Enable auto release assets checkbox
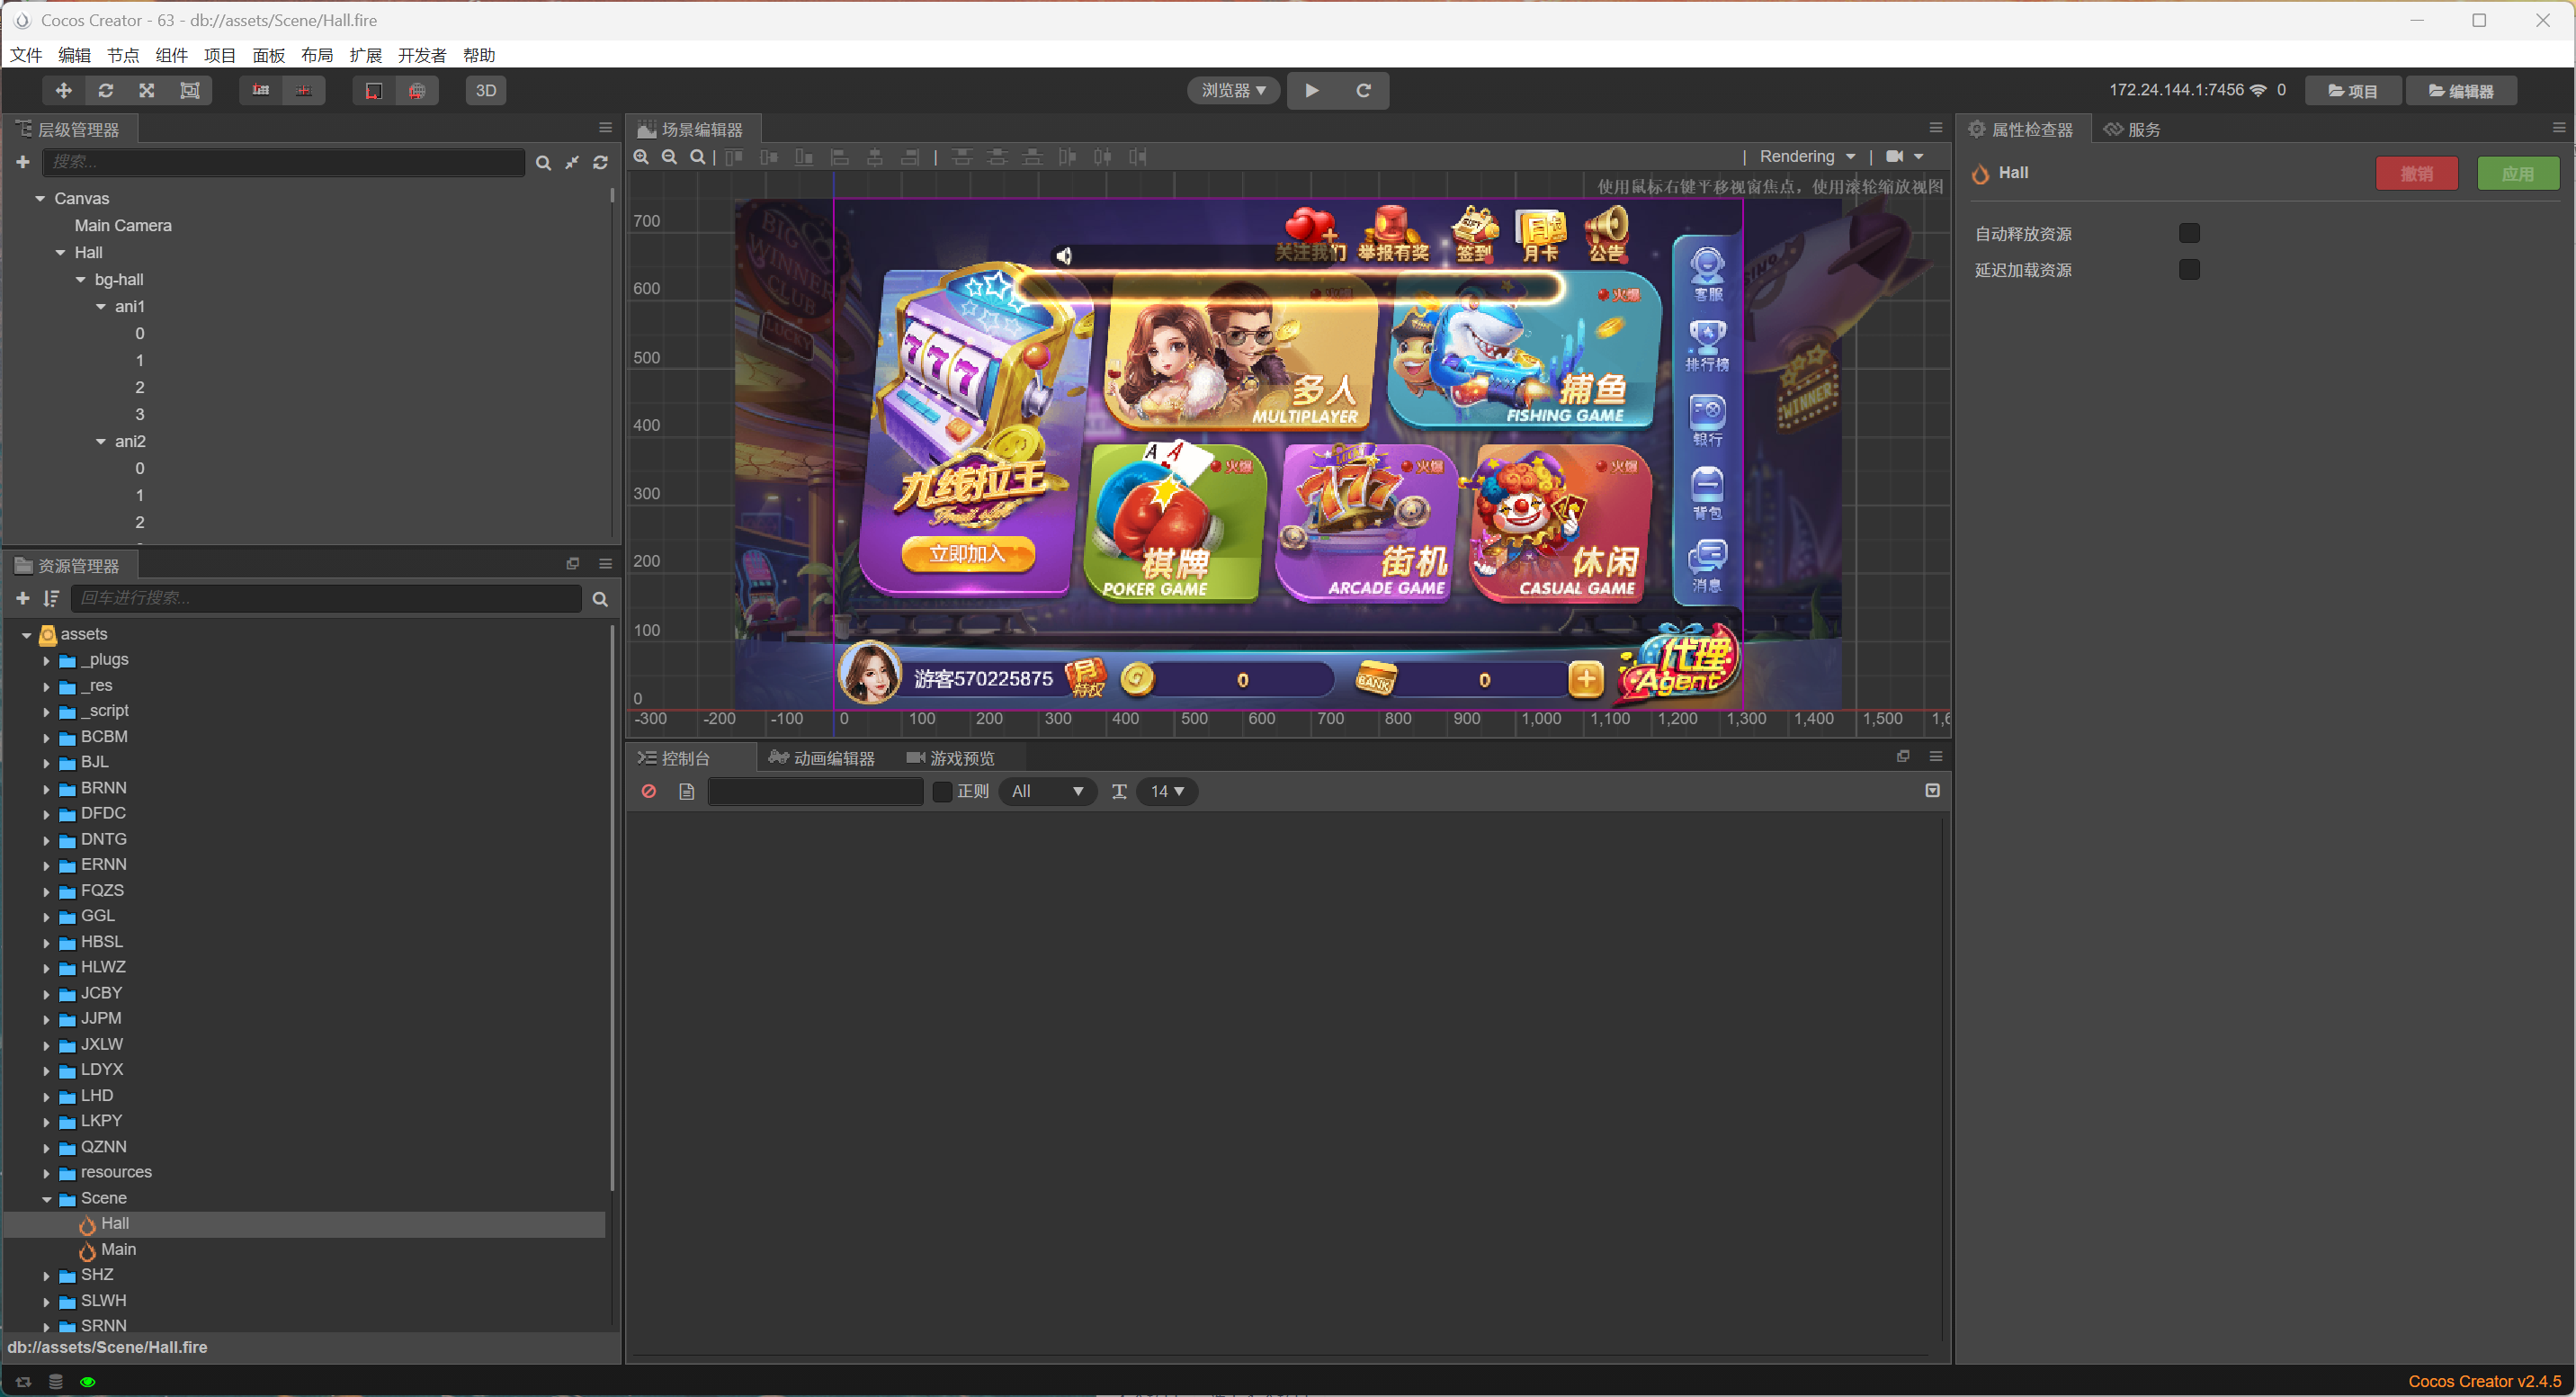The height and width of the screenshot is (1397, 2576). [2189, 233]
